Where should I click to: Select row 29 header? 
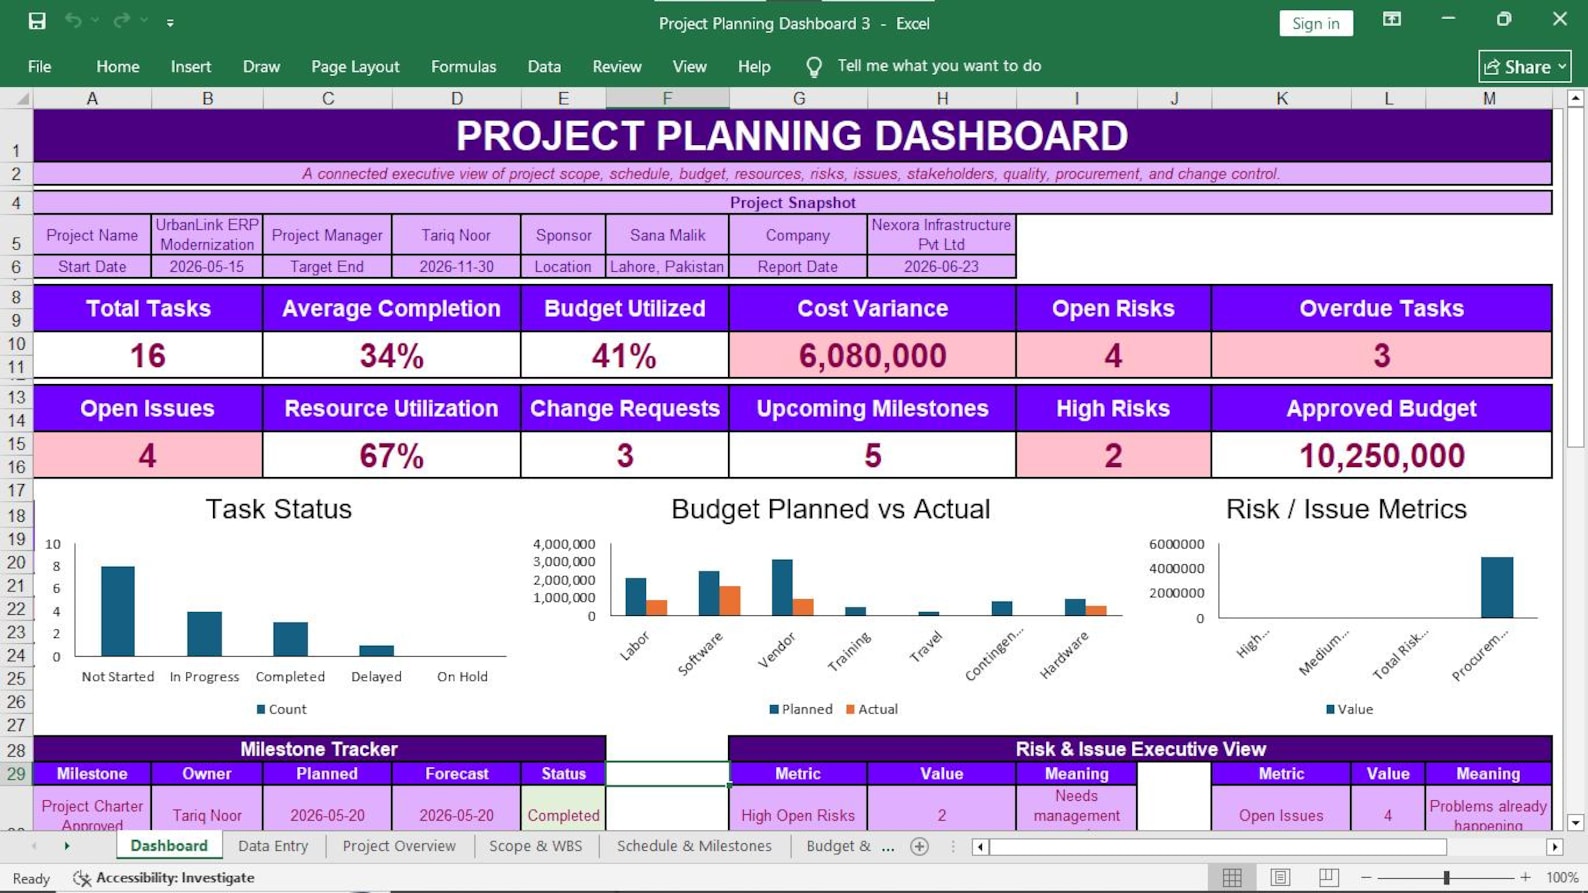[16, 774]
